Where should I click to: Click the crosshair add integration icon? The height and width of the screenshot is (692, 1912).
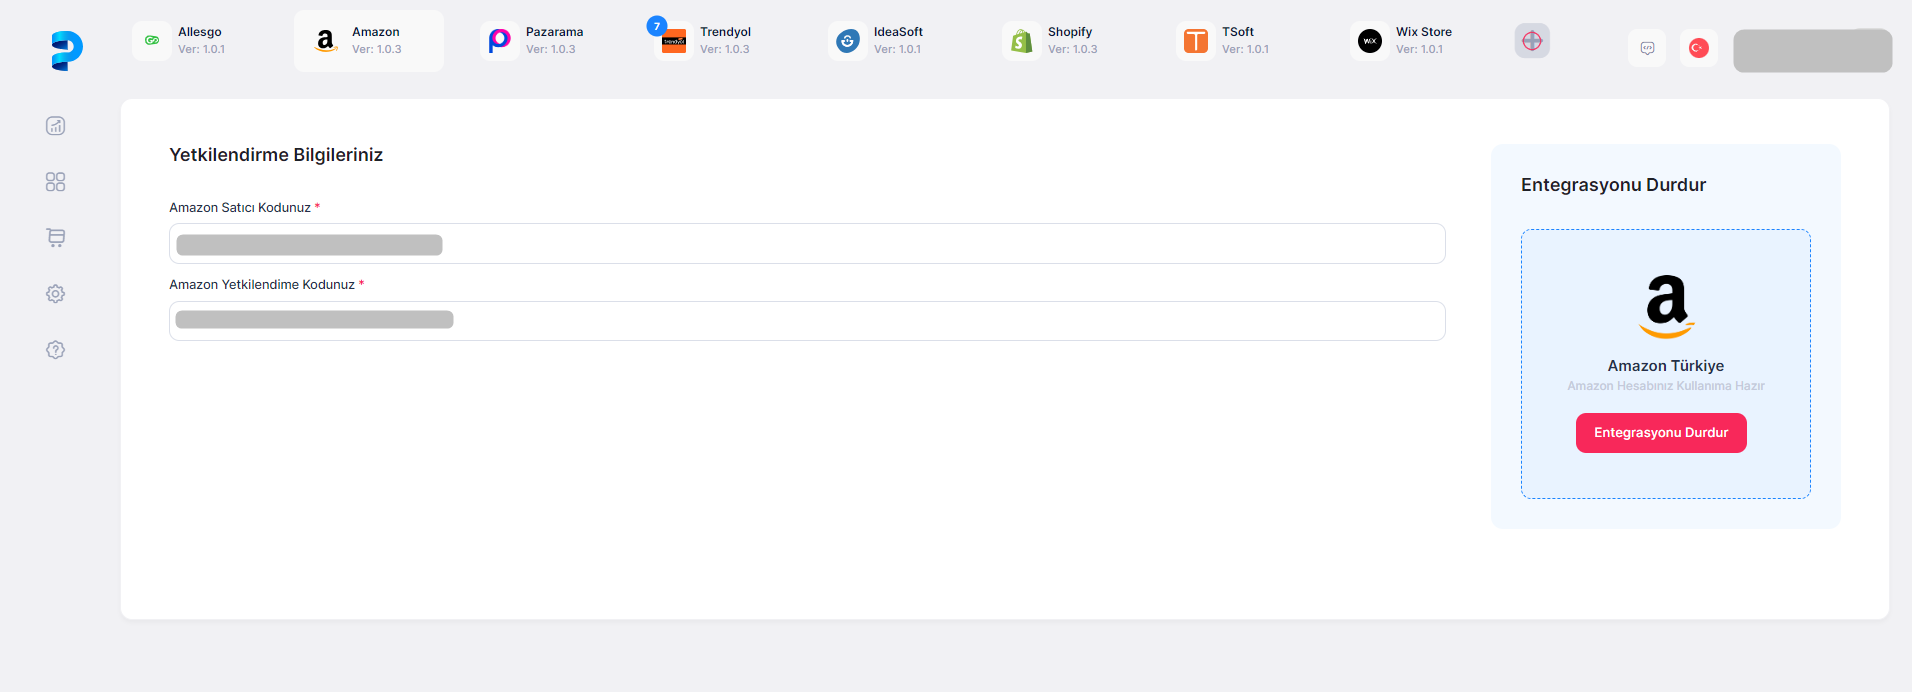click(1531, 41)
